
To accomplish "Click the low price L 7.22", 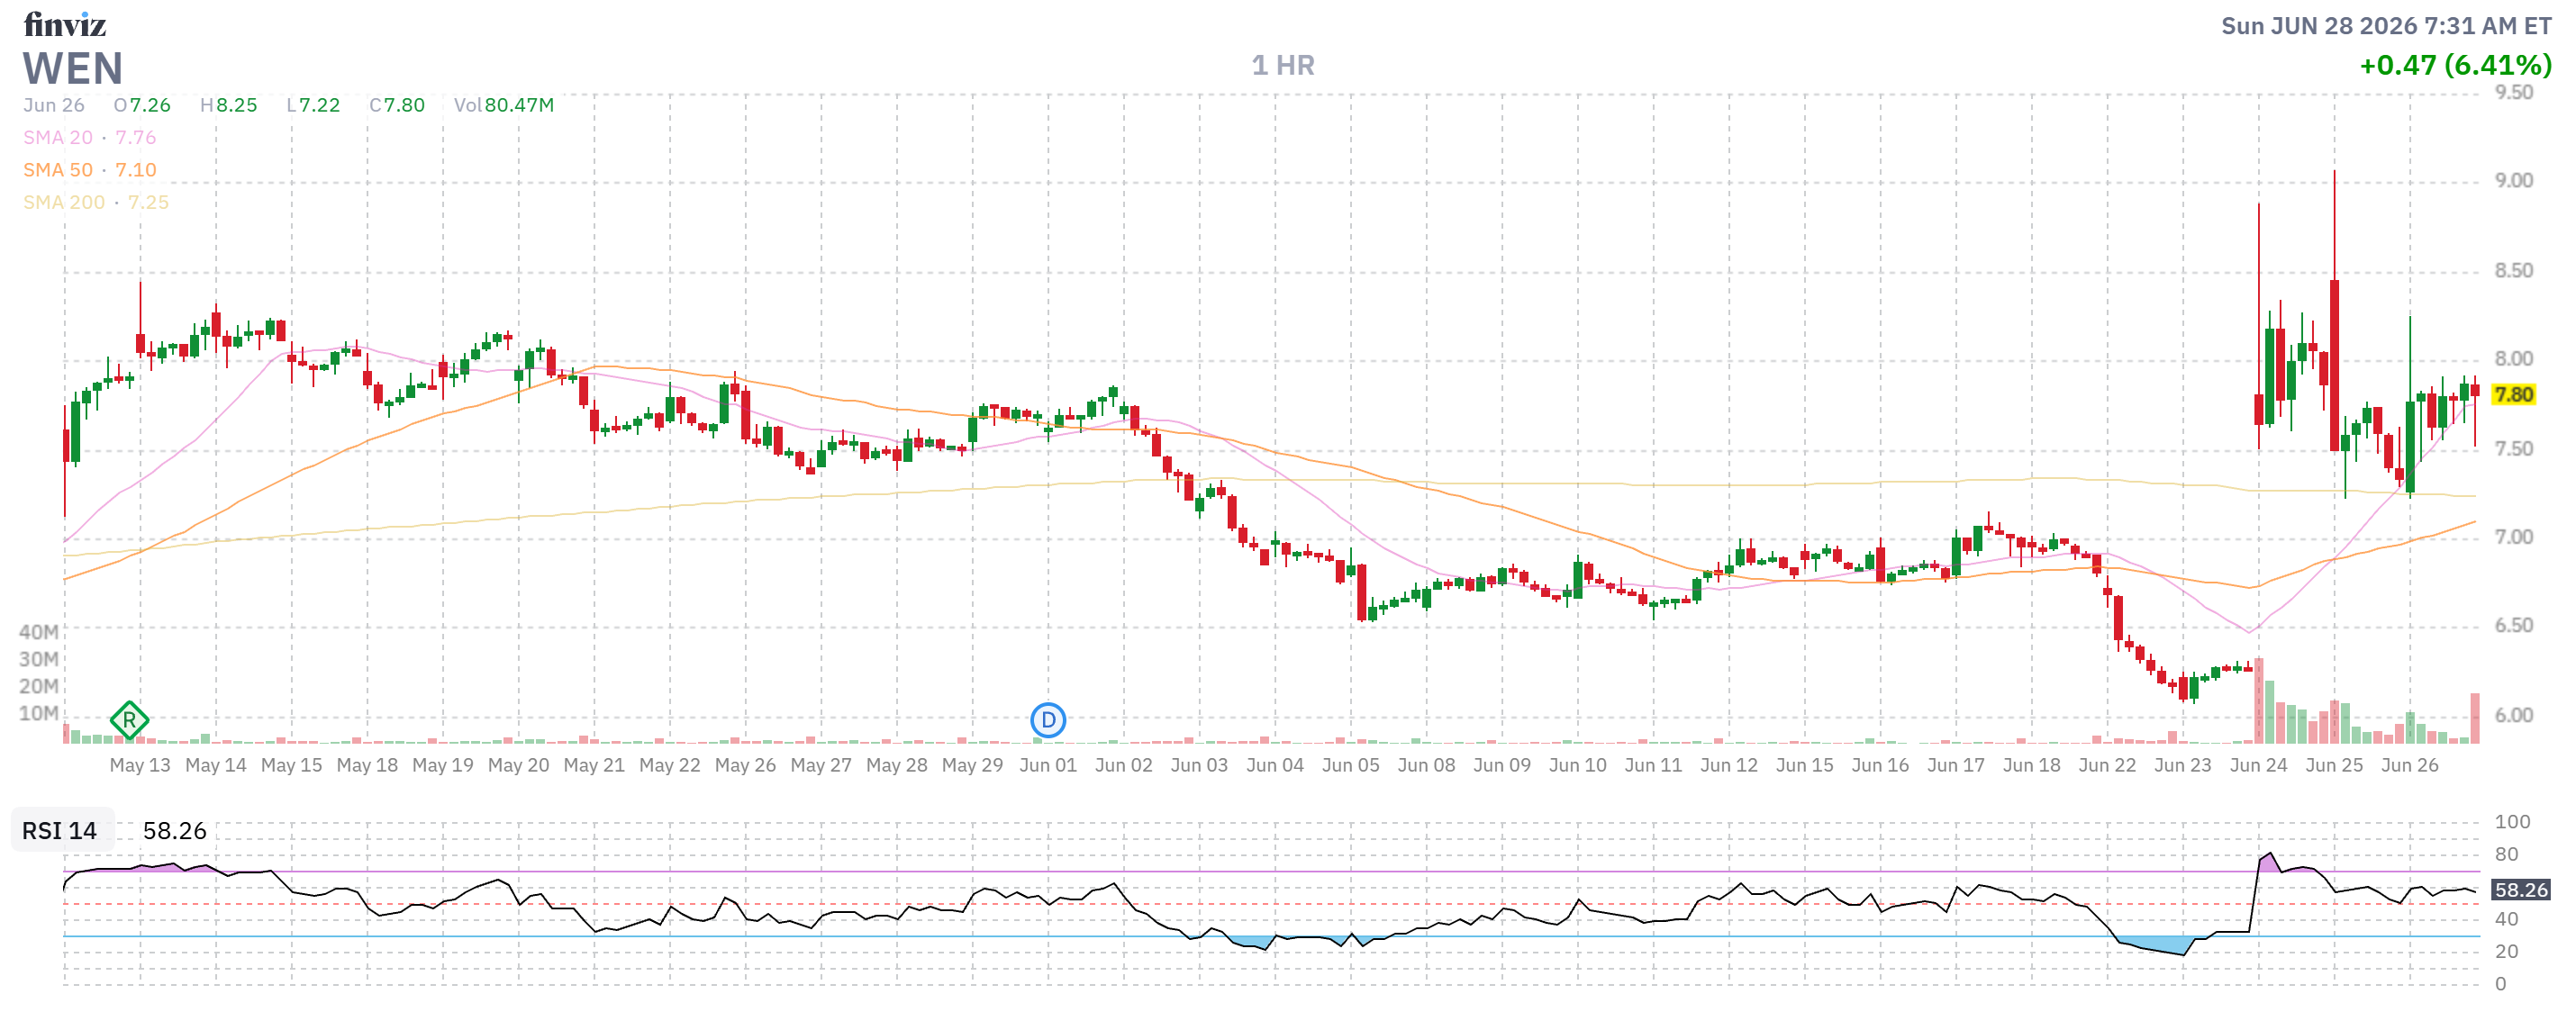I will tap(313, 105).
